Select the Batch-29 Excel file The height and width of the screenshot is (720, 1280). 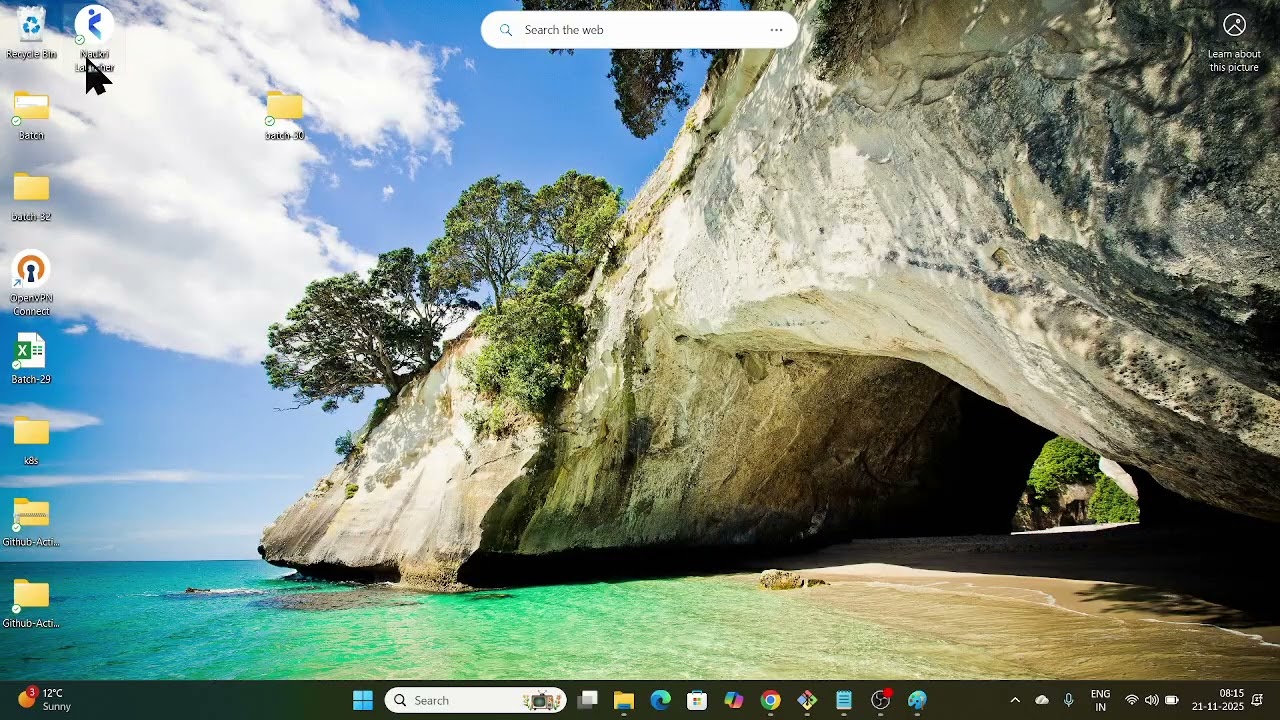coord(31,359)
